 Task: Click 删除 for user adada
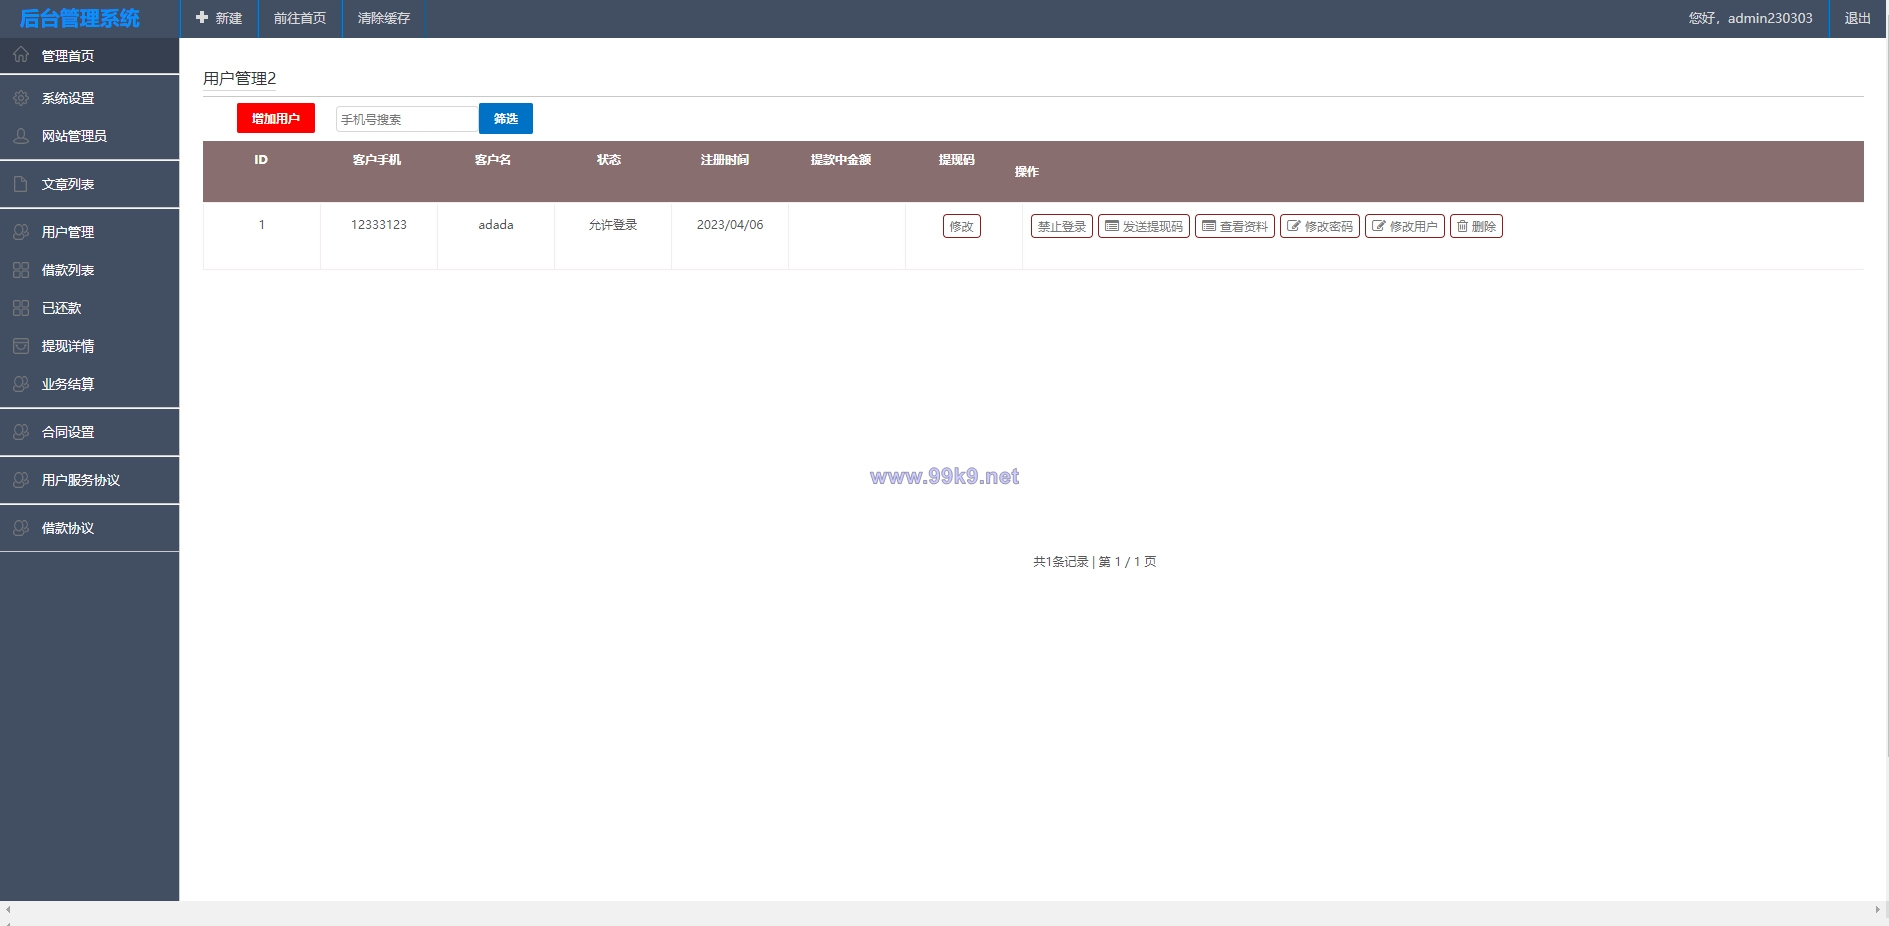[1477, 226]
